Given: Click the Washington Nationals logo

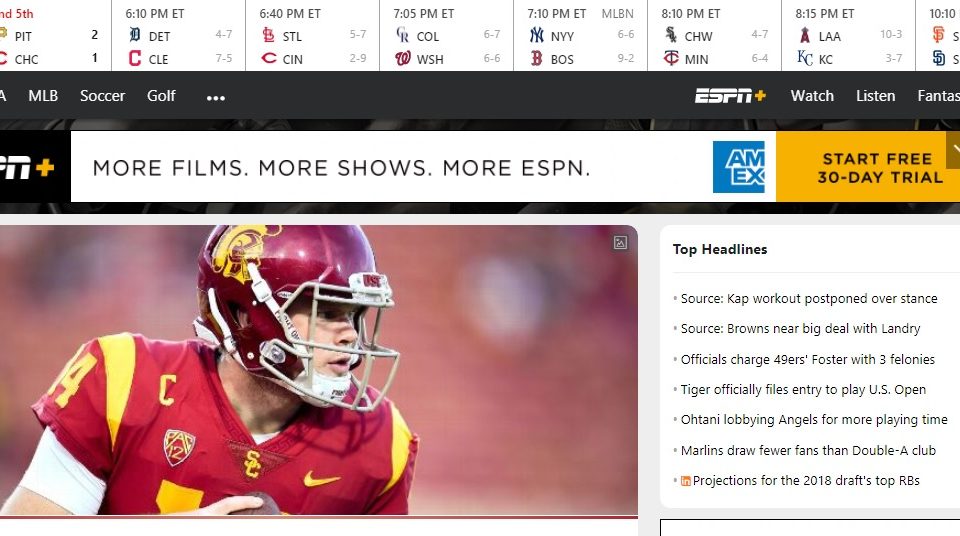Looking at the screenshot, I should pyautogui.click(x=403, y=58).
